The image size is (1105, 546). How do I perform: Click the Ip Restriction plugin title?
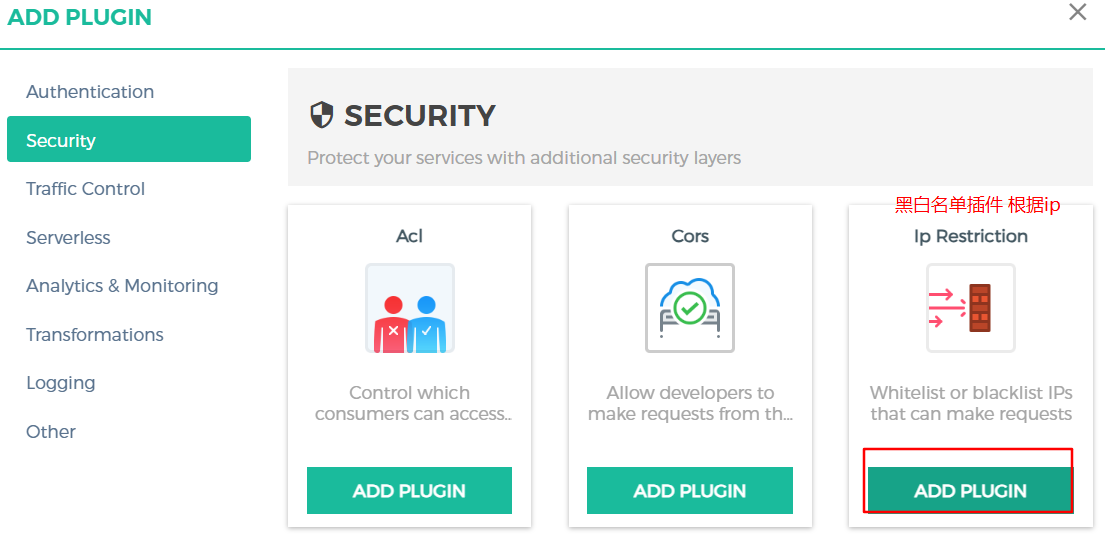970,236
